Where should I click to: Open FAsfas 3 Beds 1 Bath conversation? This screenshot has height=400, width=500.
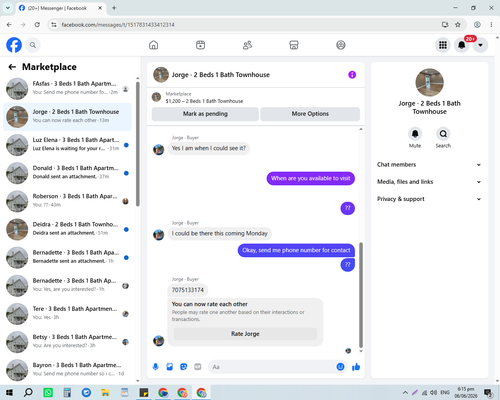(68, 89)
